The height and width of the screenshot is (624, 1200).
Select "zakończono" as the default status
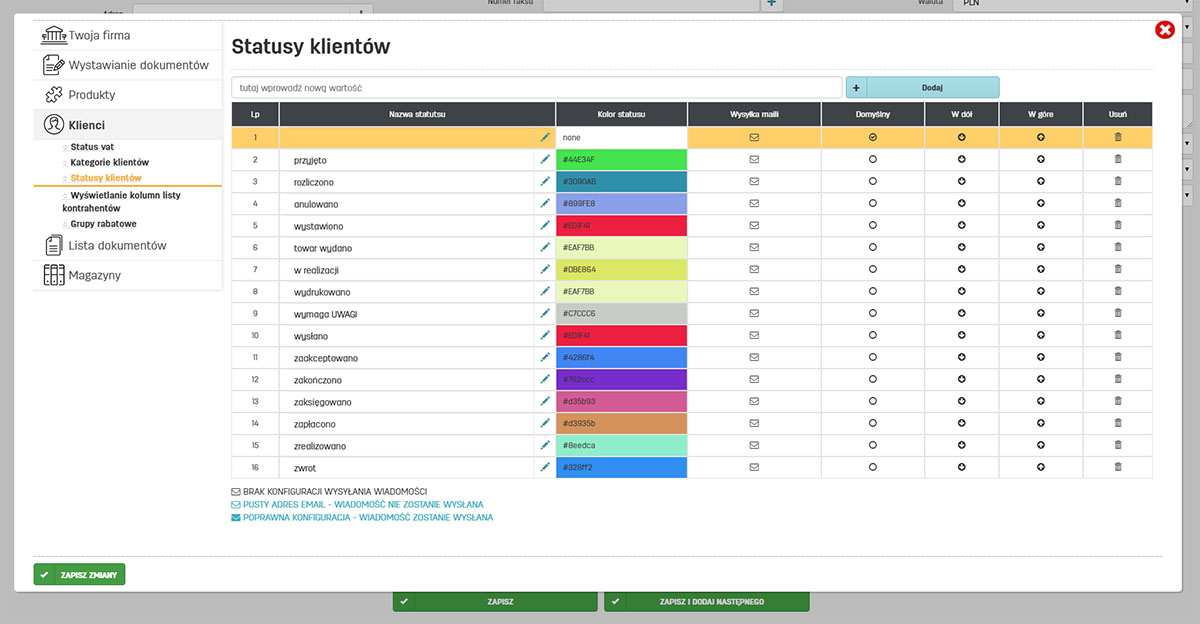pos(872,379)
